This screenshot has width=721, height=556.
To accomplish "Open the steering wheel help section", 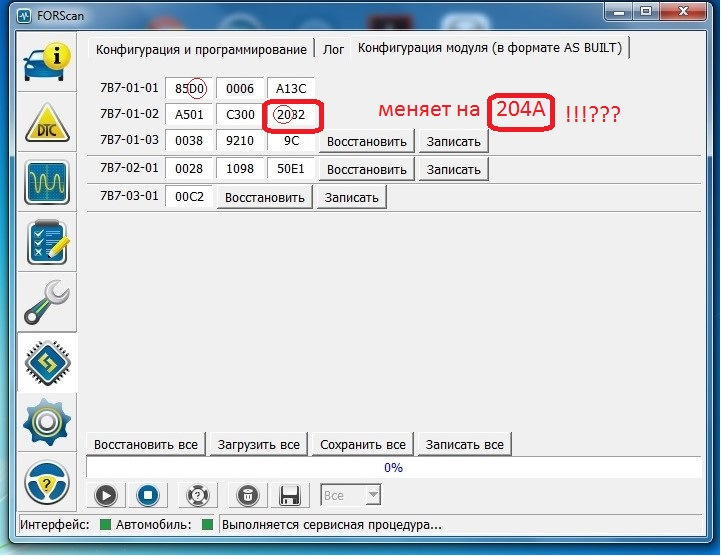I will coord(47,483).
